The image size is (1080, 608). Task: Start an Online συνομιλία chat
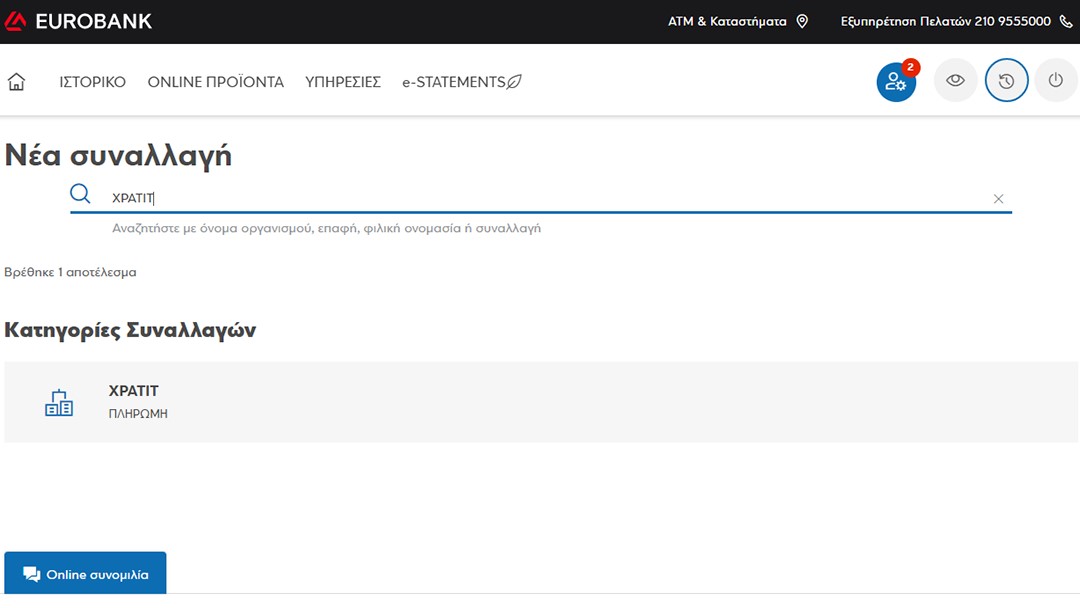click(x=85, y=575)
